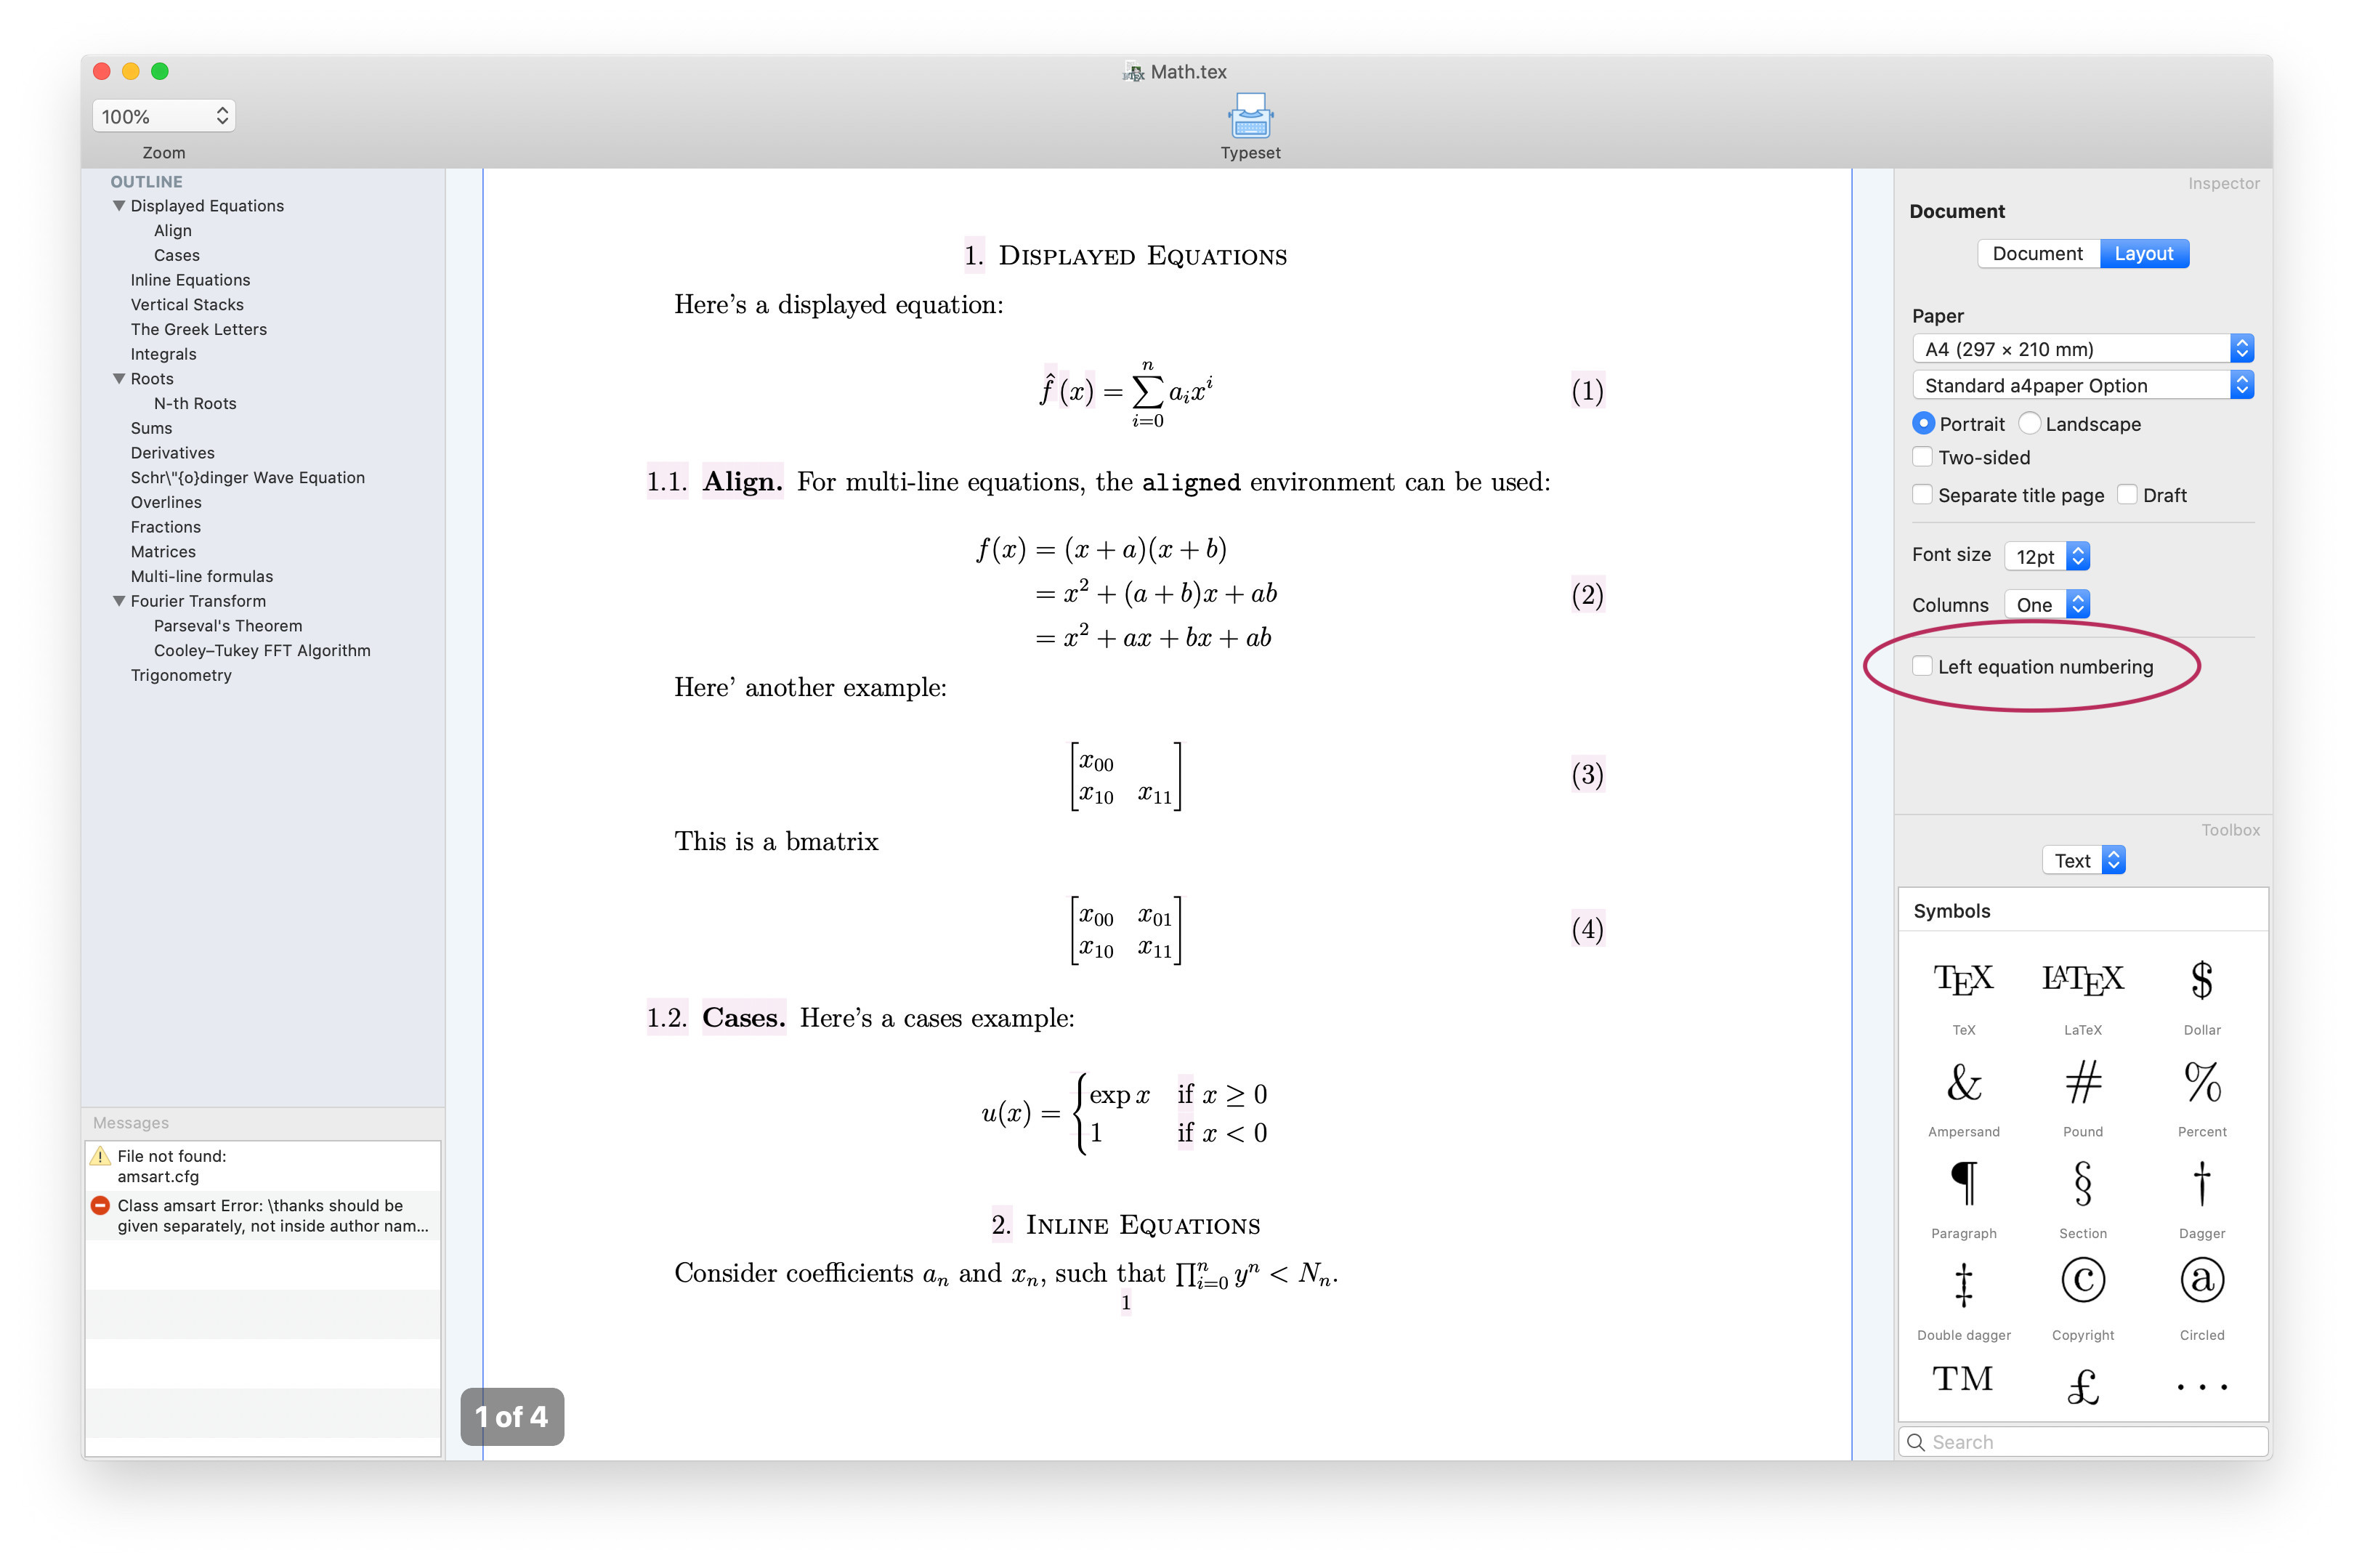Select Integrals in the outline
The width and height of the screenshot is (2354, 1568).
coord(163,354)
